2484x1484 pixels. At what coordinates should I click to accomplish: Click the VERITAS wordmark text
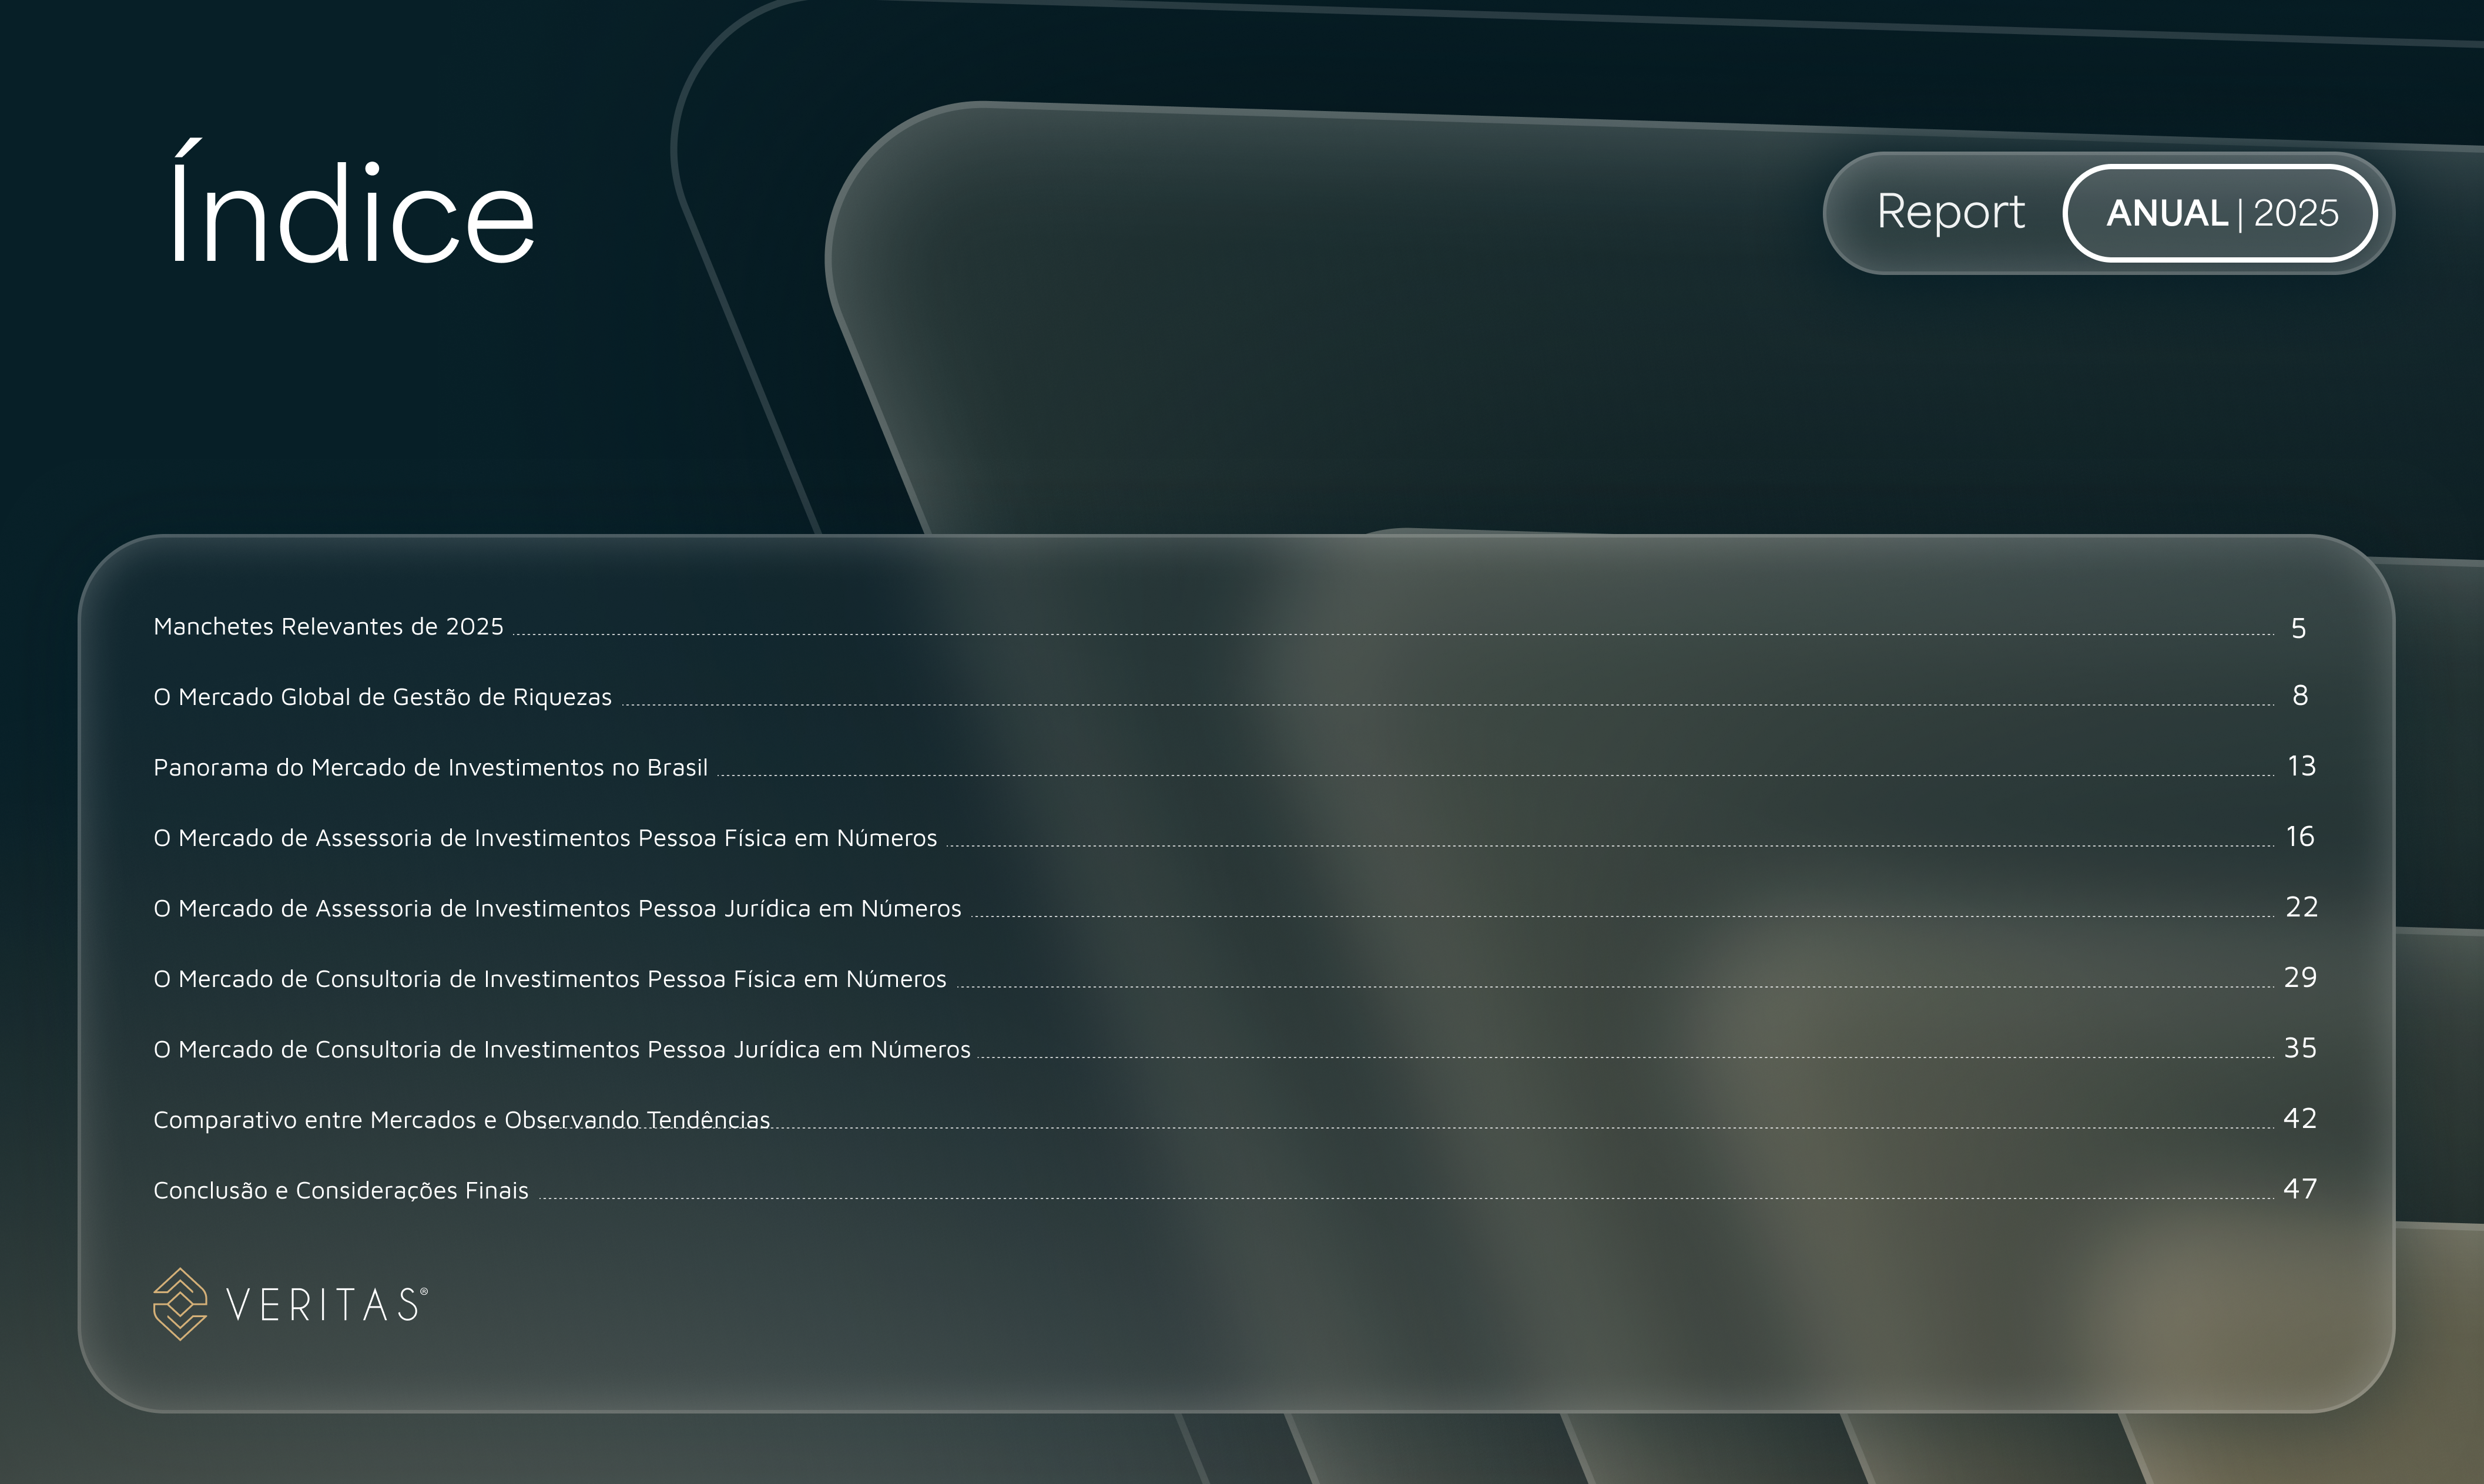326,1305
